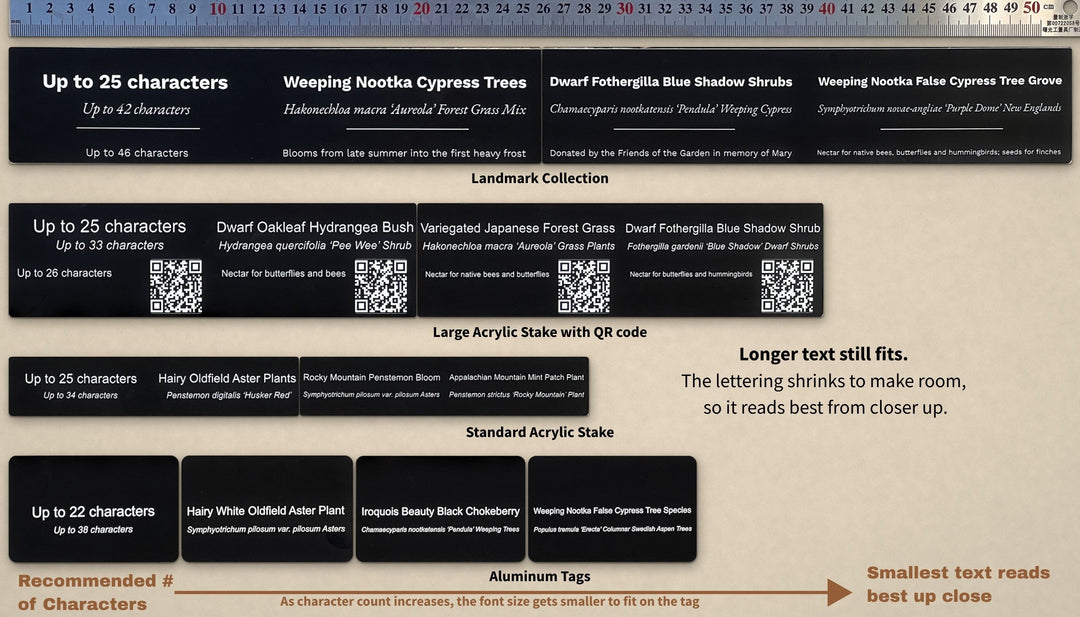Screen dimensions: 1080x617
Task: Select the QR code next to 'Nectar for butterflies and bees'
Action: click(381, 286)
